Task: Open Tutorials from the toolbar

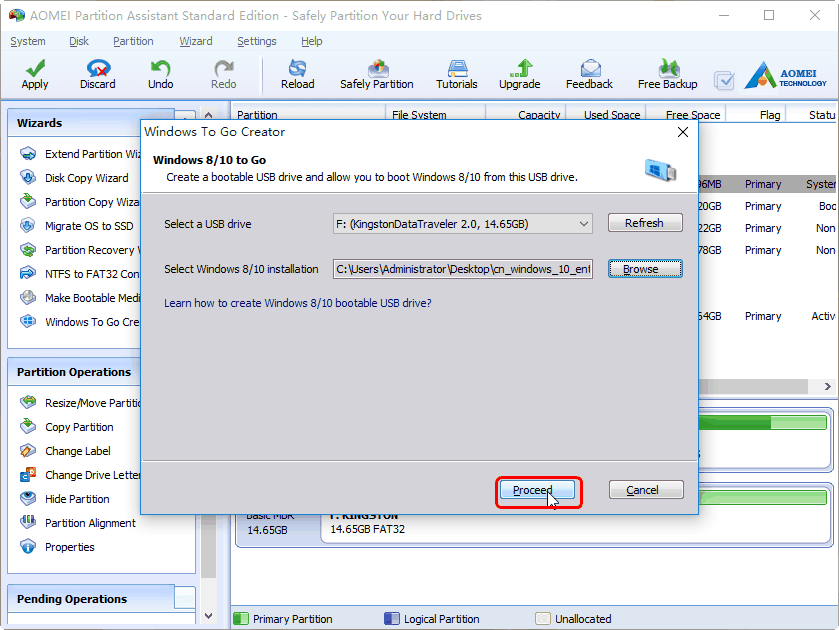Action: point(456,74)
